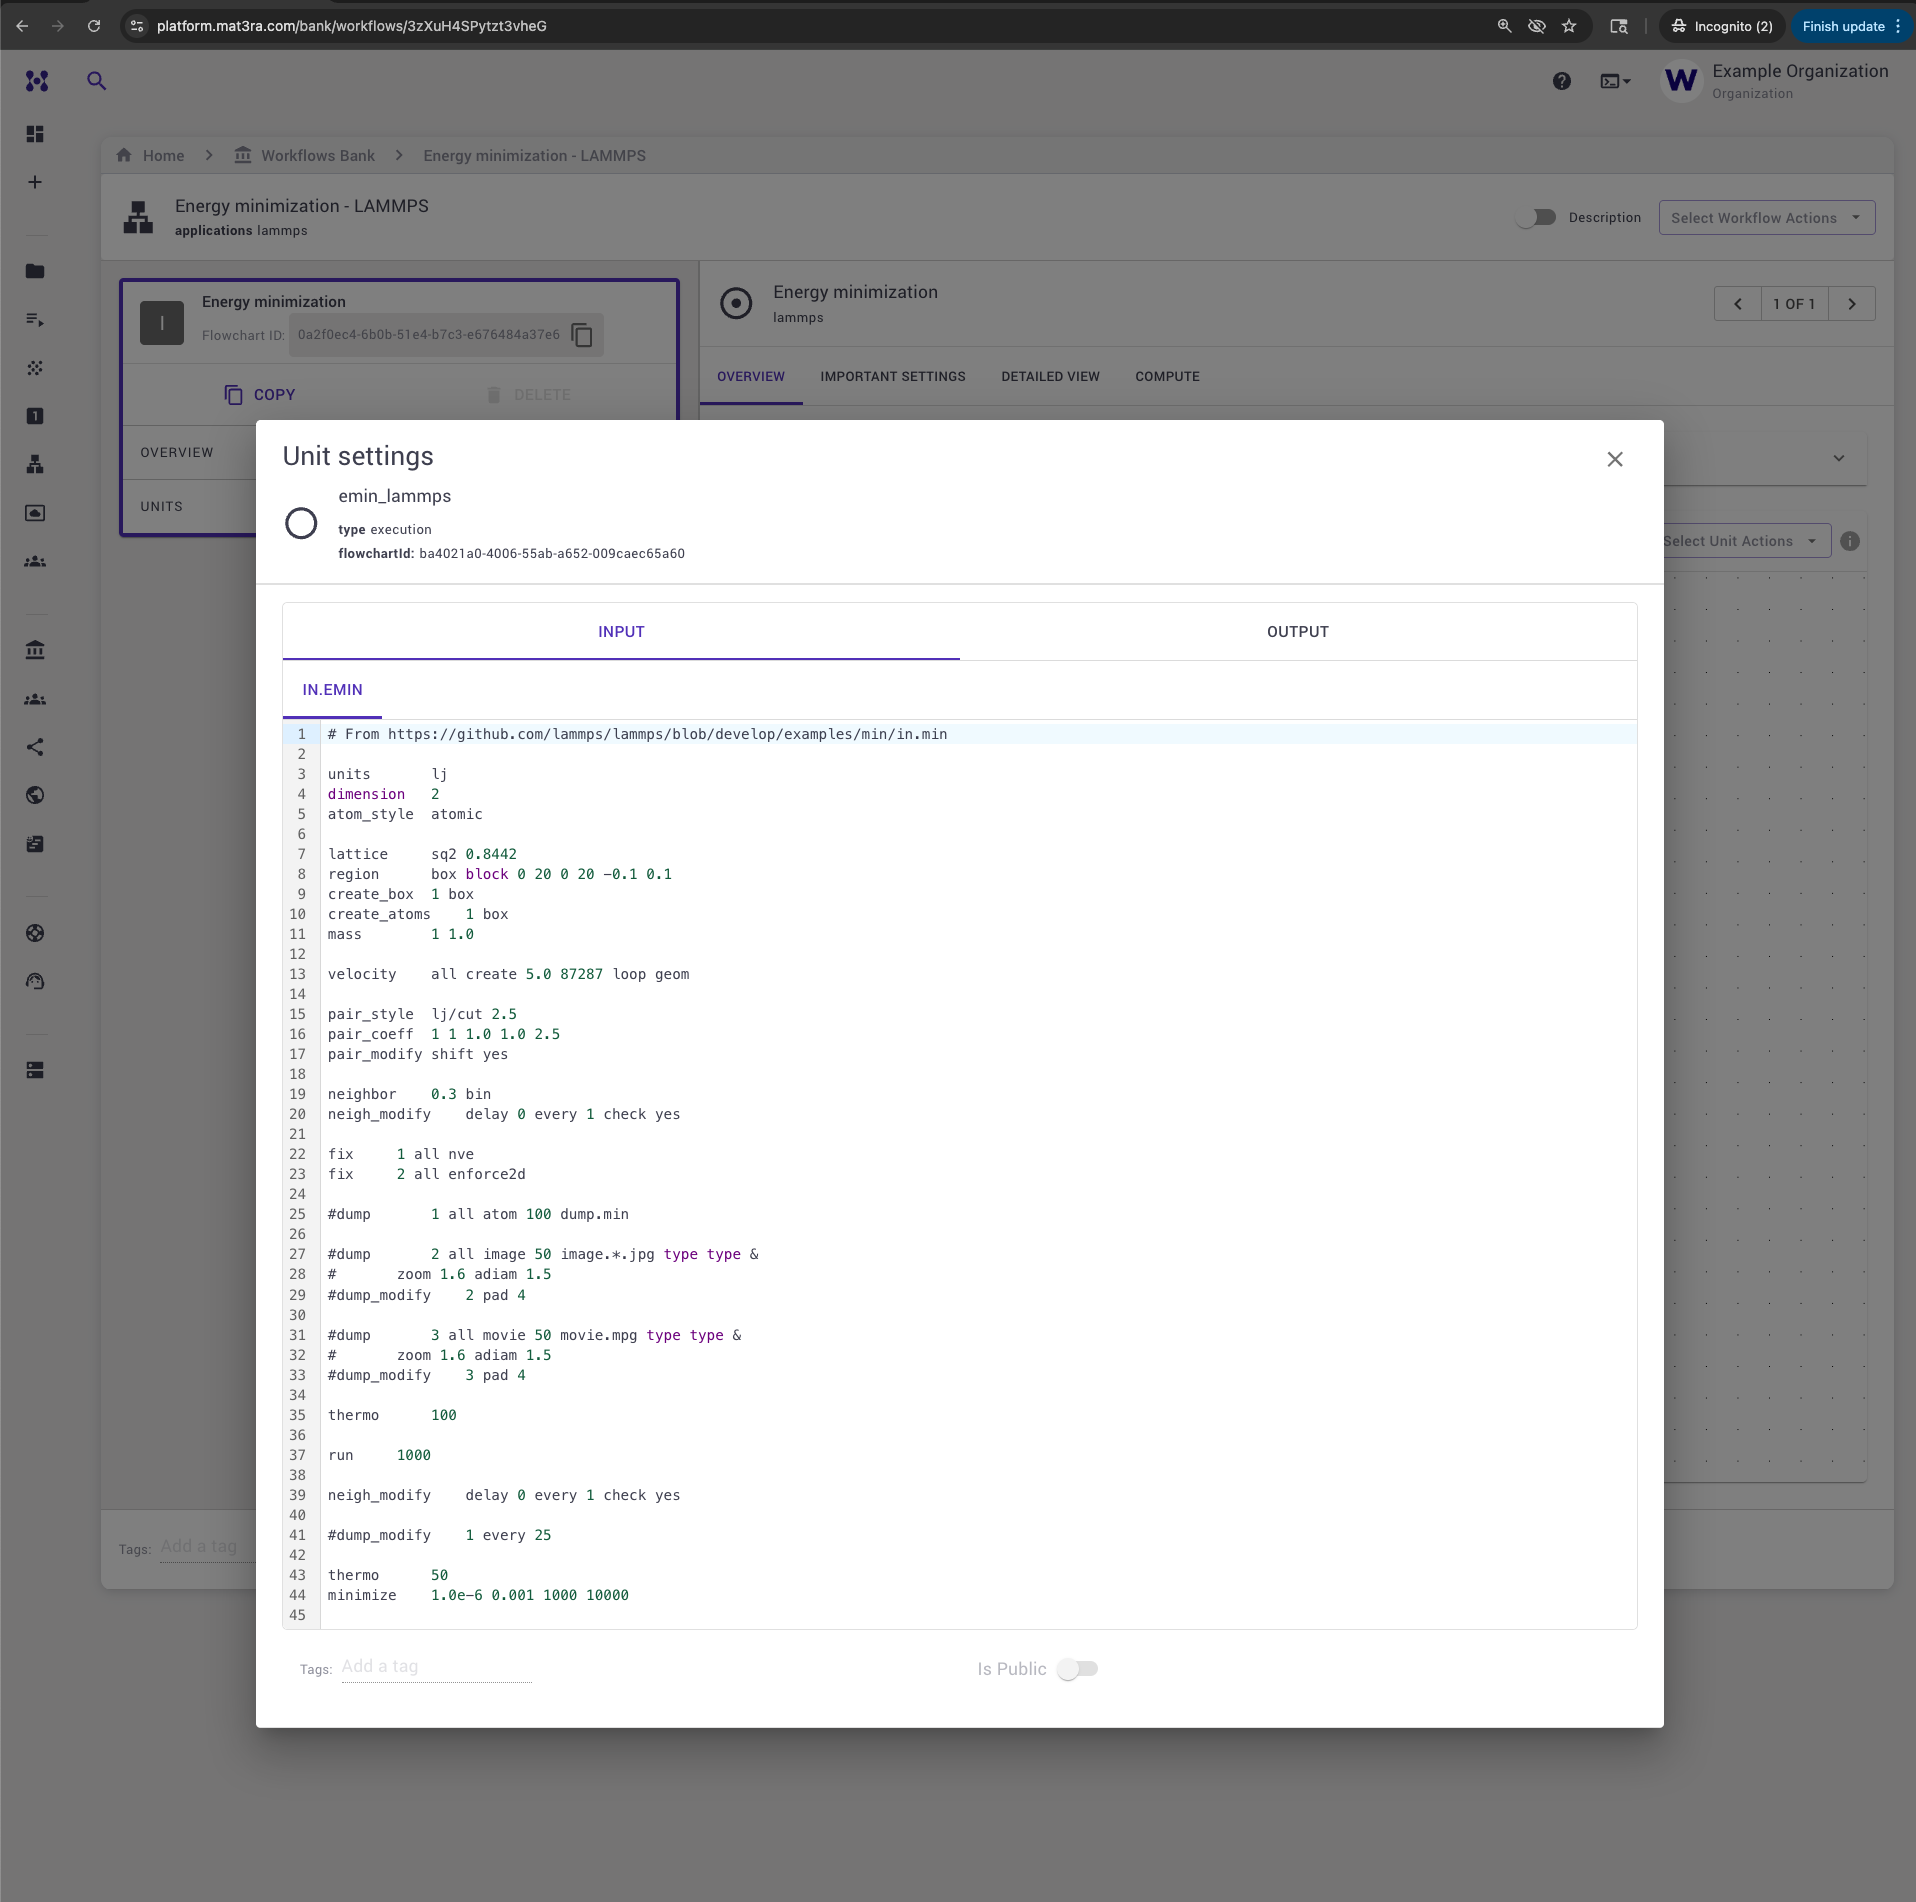
Task: Toggle the Is Public switch
Action: click(1078, 1669)
